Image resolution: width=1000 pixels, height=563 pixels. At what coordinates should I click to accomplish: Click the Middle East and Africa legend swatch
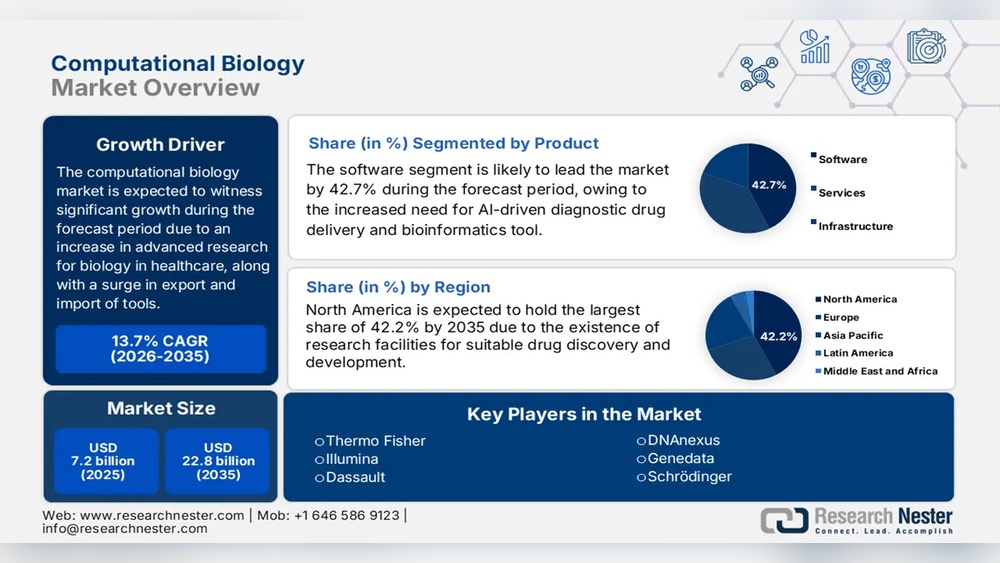pyautogui.click(x=817, y=371)
